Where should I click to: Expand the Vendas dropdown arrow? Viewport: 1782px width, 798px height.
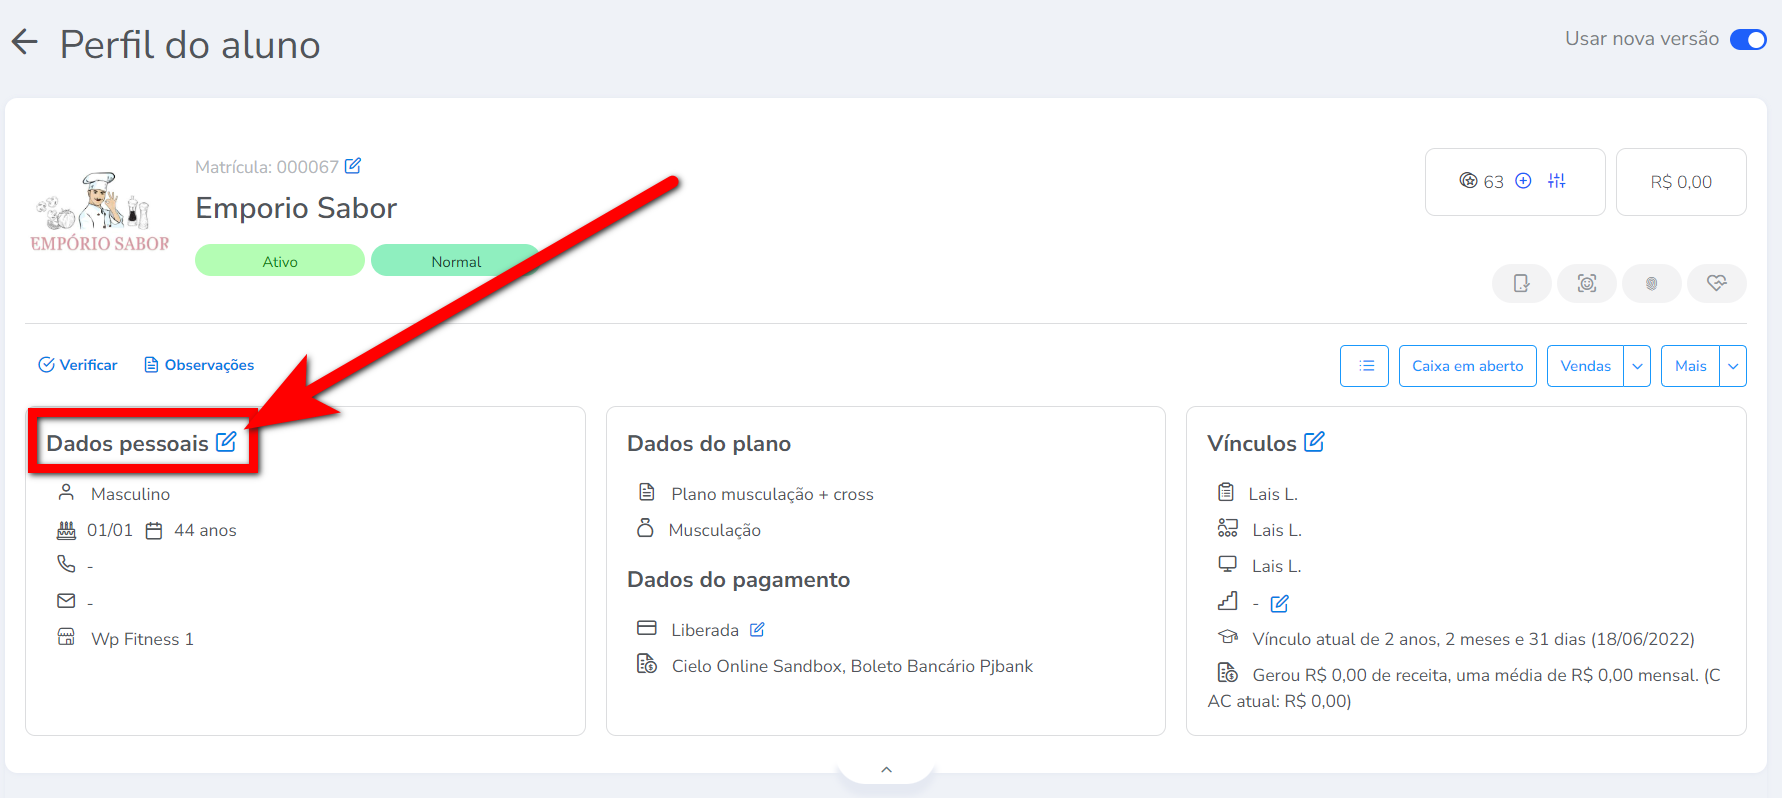point(1637,366)
